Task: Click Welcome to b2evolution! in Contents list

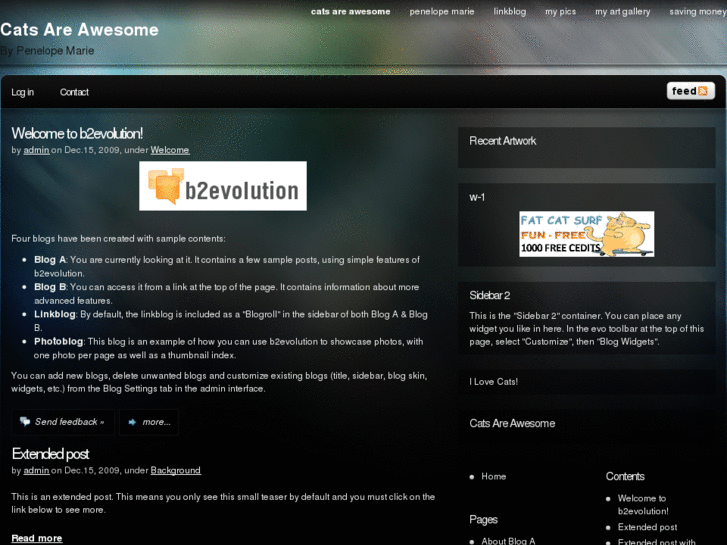Action: 643,505
